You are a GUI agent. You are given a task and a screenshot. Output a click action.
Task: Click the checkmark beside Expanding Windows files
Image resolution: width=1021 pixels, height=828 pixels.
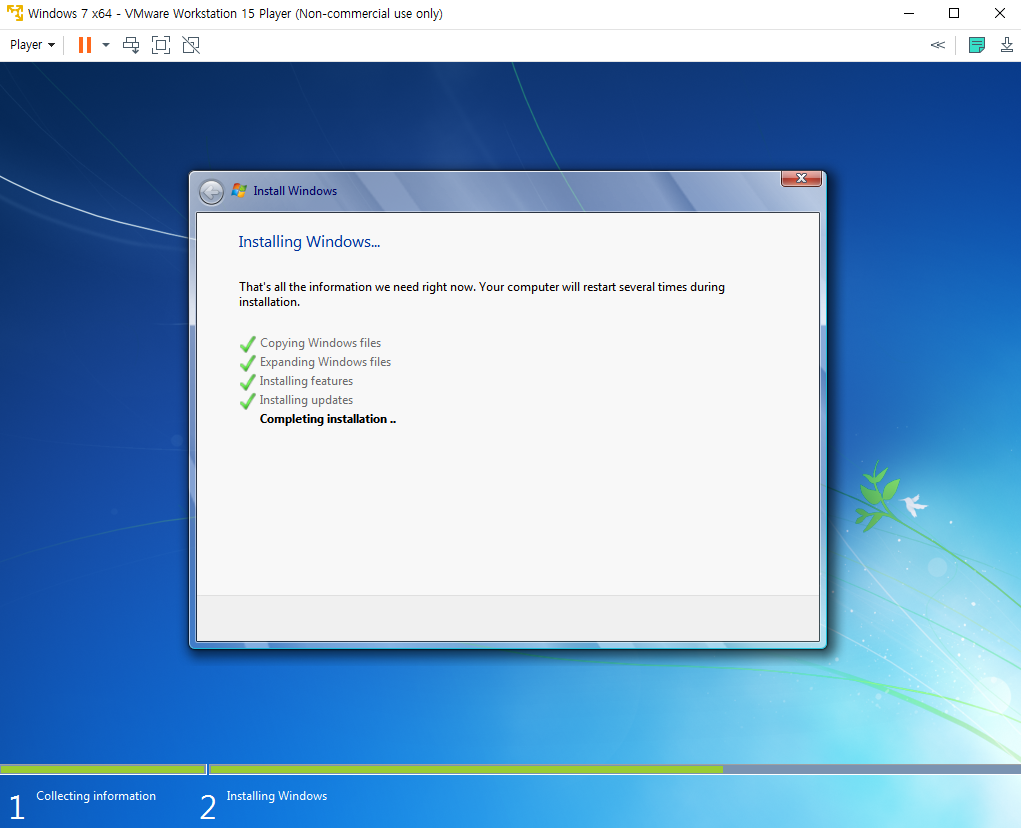[247, 363]
